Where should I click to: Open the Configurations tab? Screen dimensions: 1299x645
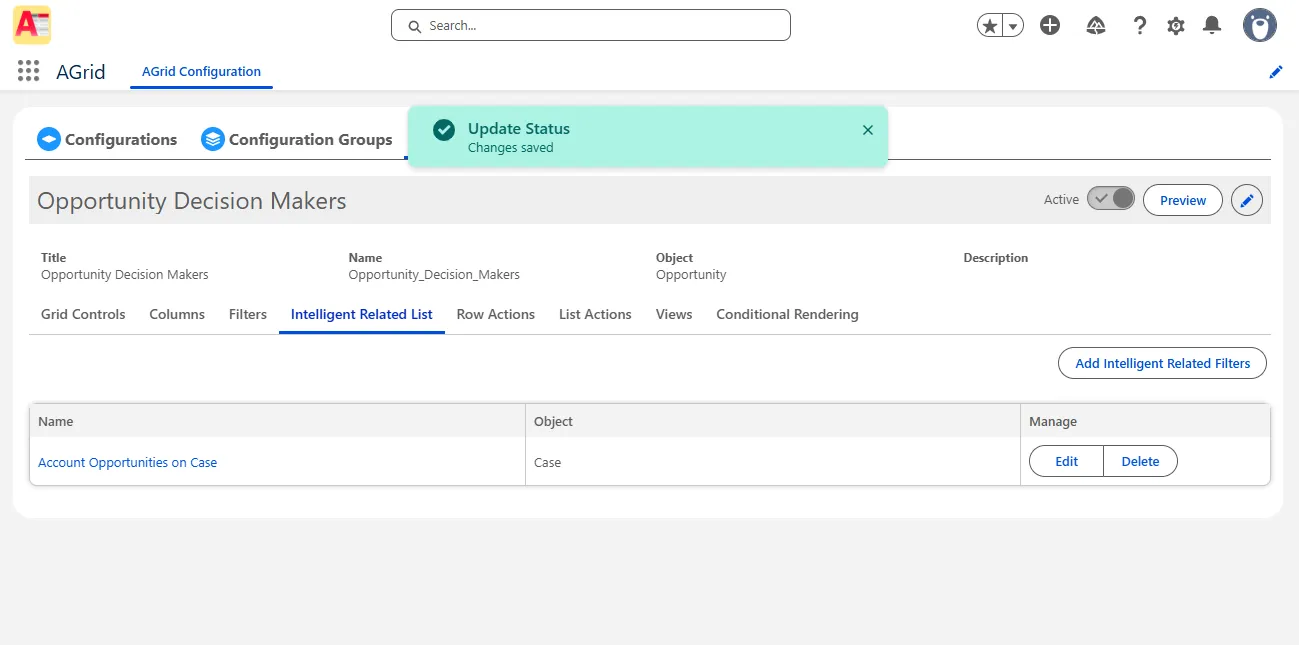point(107,139)
